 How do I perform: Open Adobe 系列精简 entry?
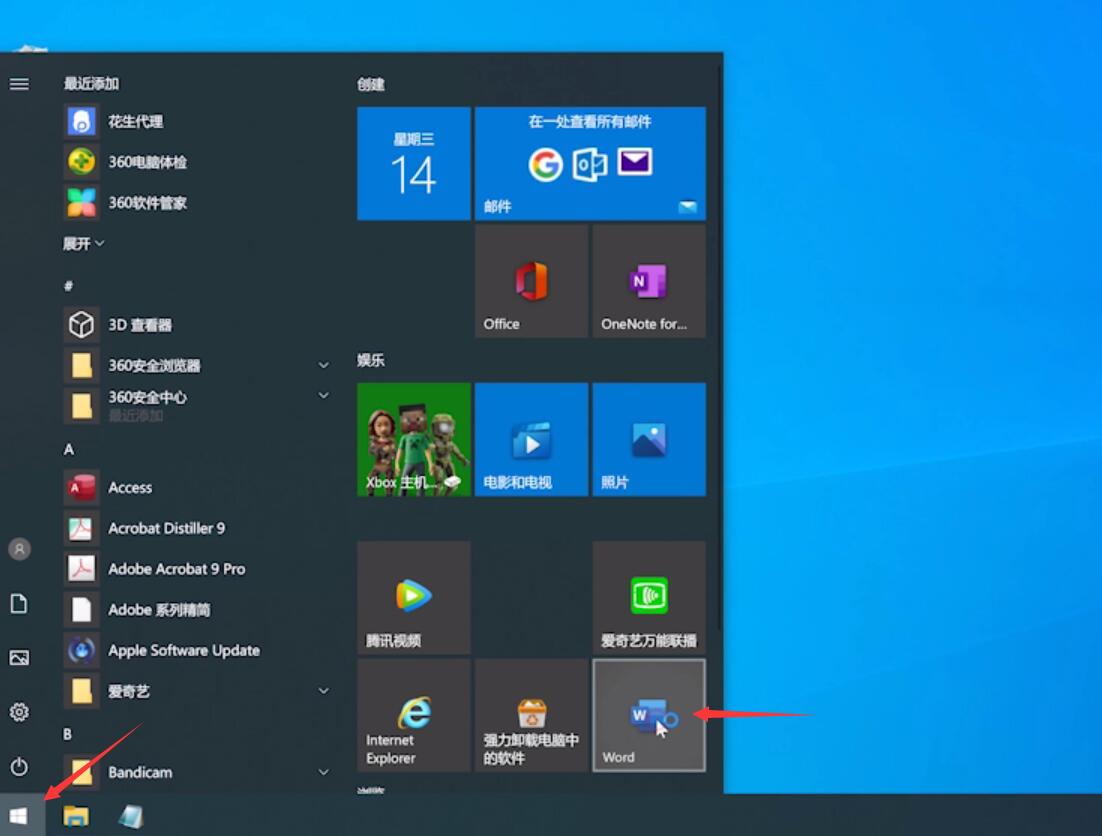click(x=197, y=610)
